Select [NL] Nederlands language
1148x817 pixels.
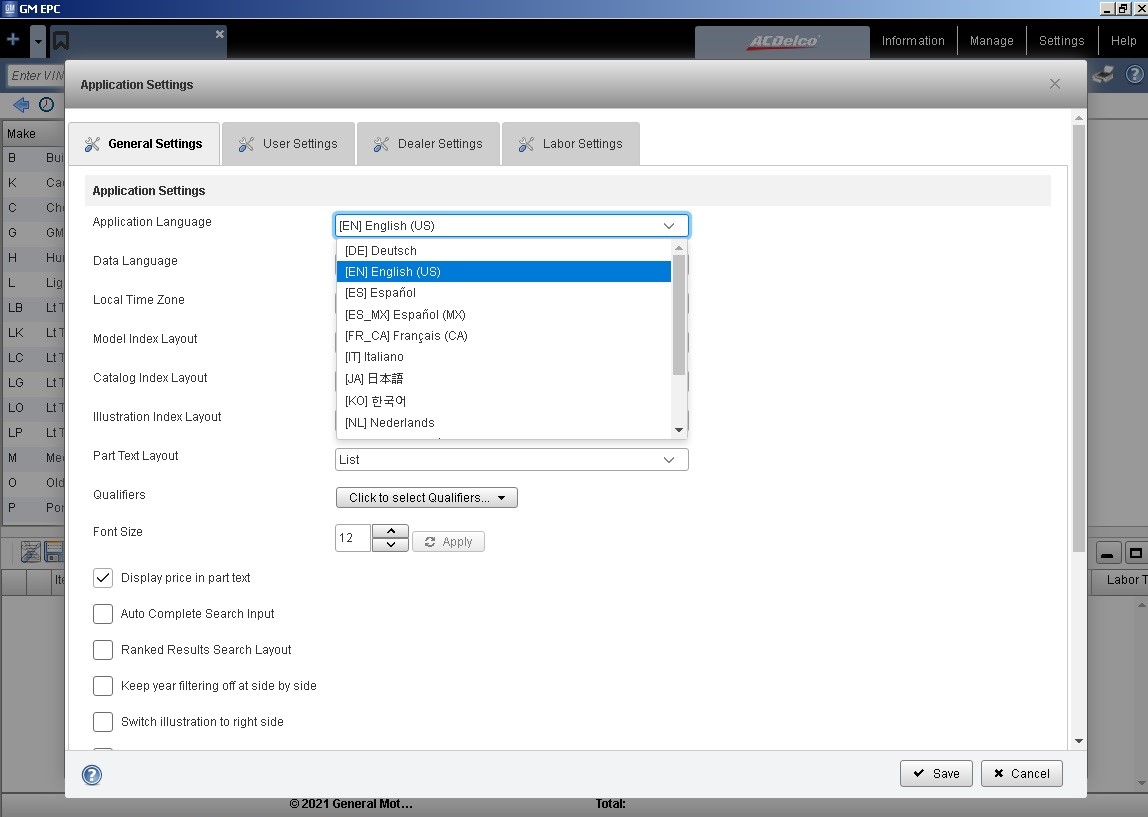coord(504,423)
